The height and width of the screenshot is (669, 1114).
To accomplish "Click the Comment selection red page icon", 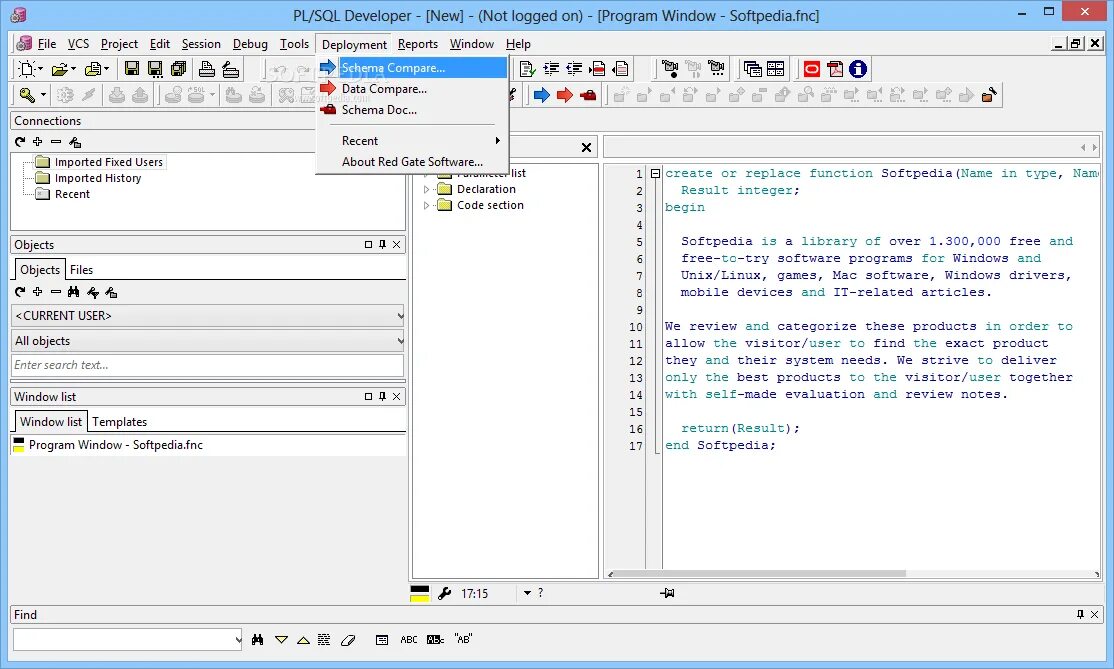I will (x=597, y=69).
